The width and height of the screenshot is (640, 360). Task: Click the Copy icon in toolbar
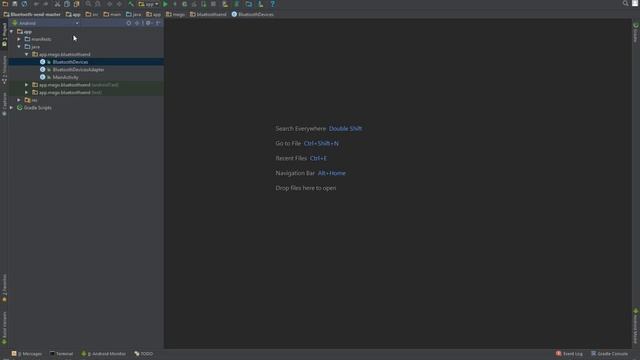[67, 4]
